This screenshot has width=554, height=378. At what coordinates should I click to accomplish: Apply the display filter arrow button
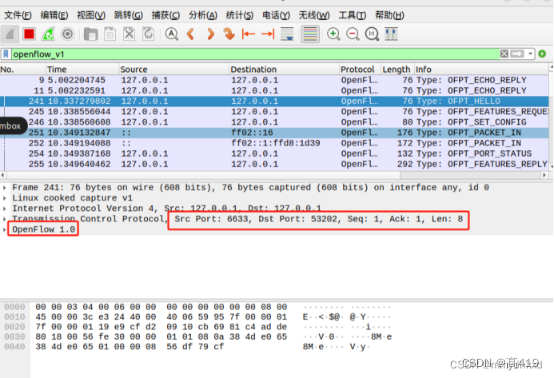517,54
